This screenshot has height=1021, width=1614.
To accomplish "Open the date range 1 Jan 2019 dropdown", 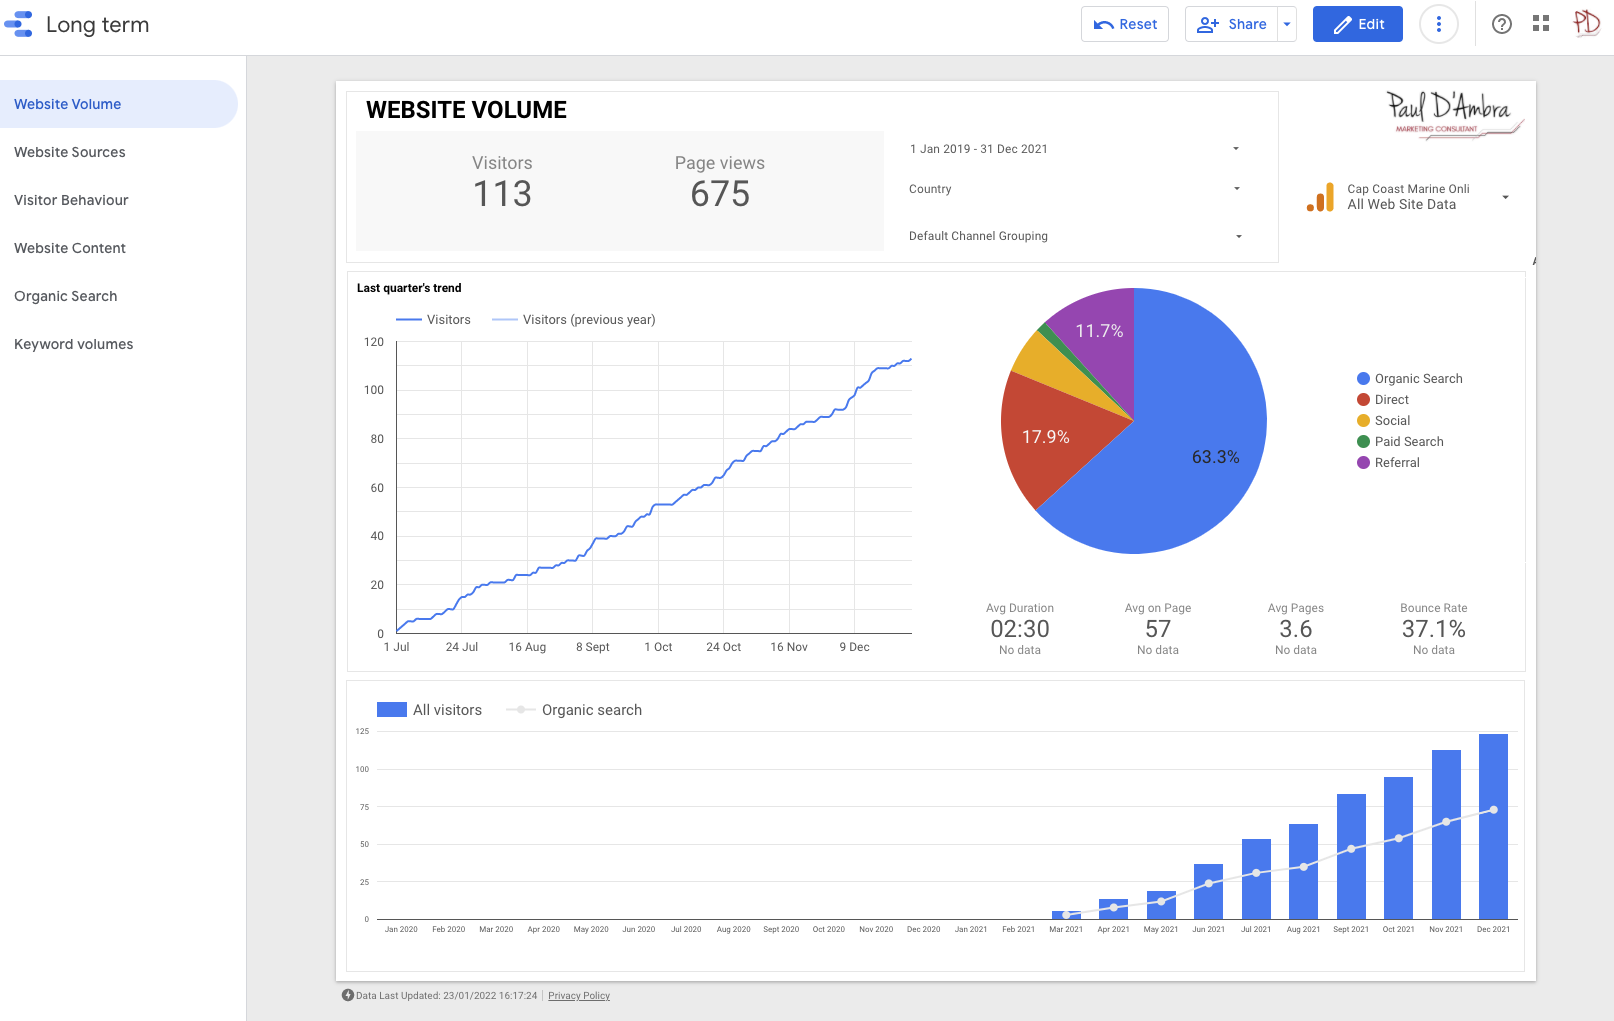I will click(x=1075, y=149).
